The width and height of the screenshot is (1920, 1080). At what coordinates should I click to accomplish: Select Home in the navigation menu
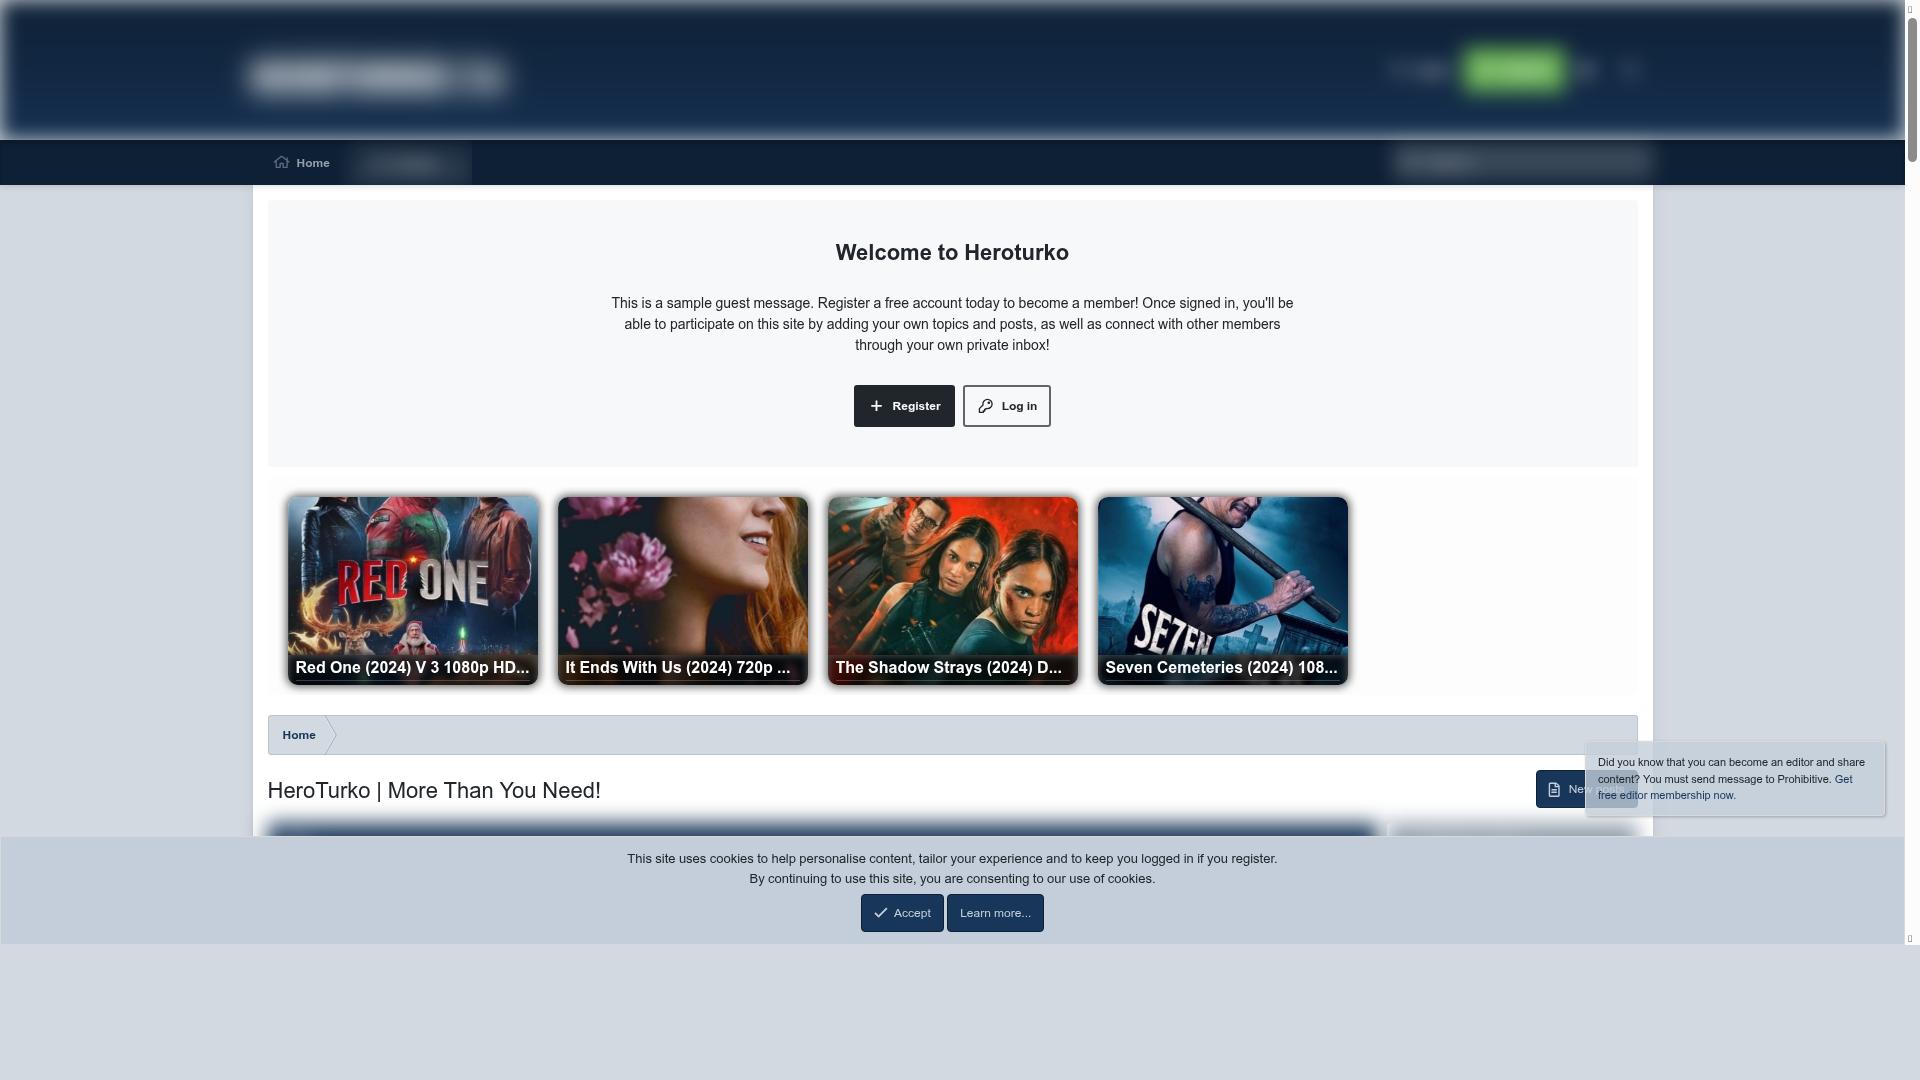pyautogui.click(x=313, y=162)
